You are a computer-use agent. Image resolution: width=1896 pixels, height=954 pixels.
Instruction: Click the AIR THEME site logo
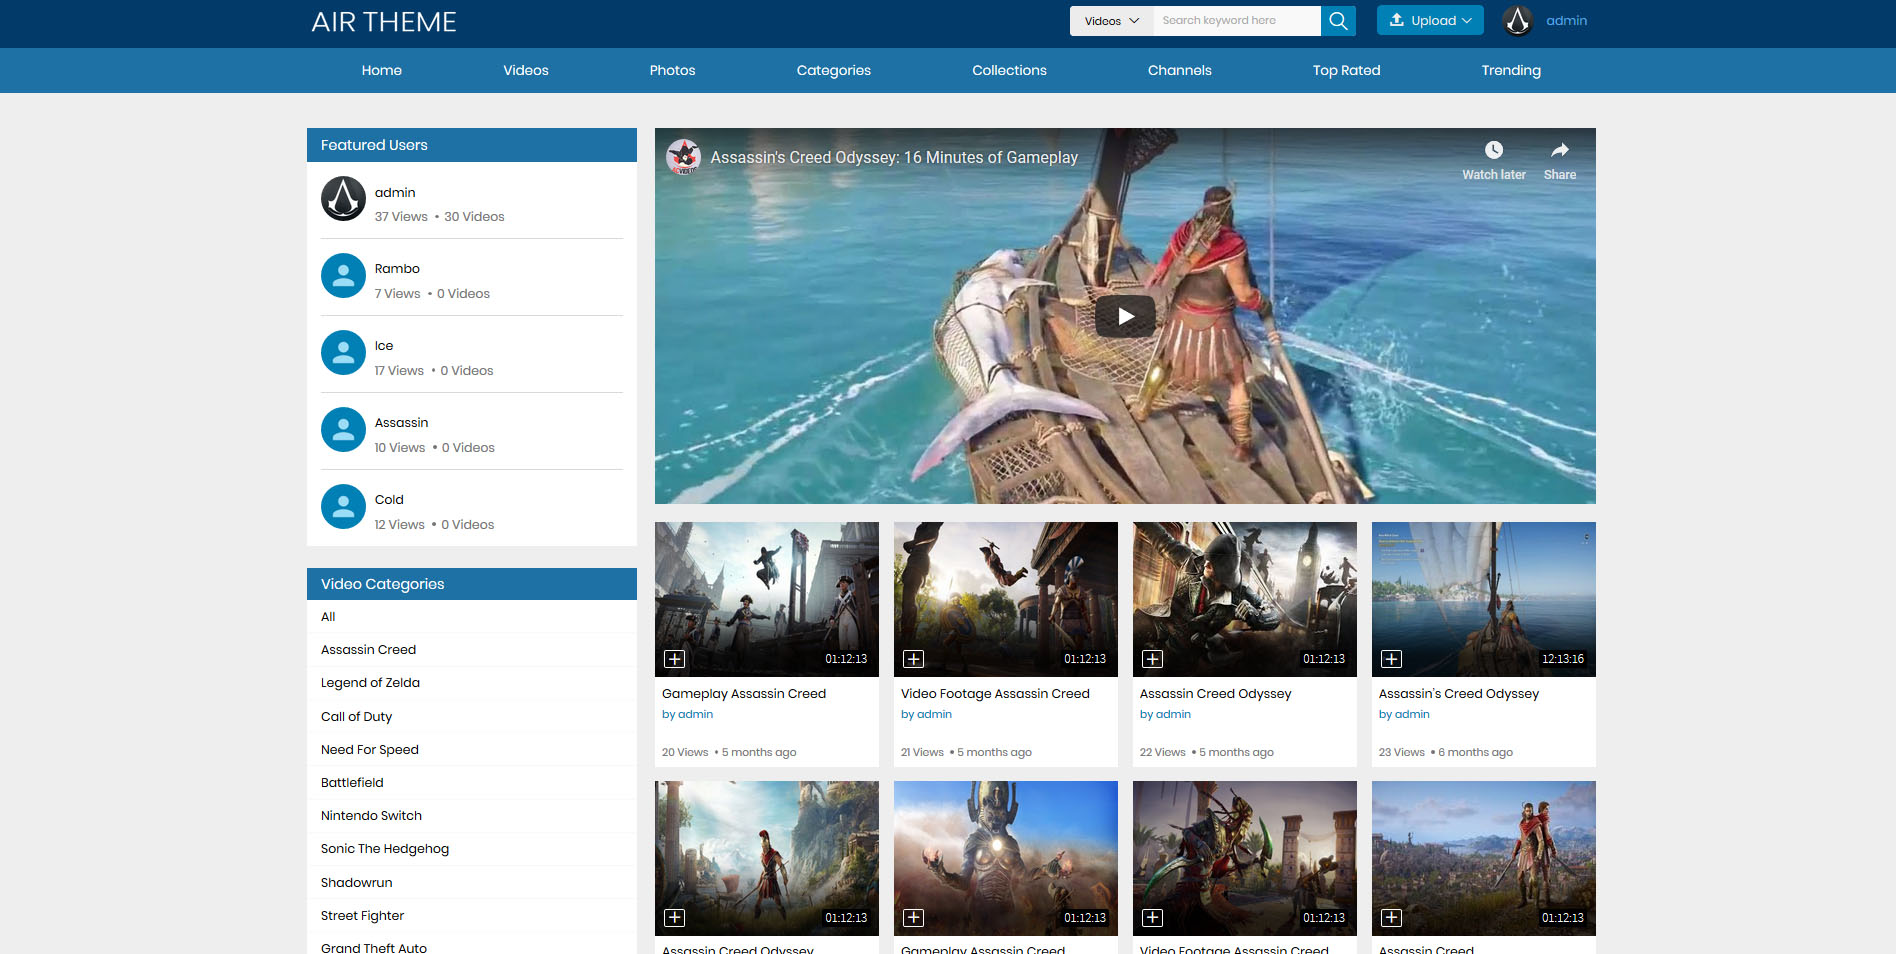pos(384,22)
